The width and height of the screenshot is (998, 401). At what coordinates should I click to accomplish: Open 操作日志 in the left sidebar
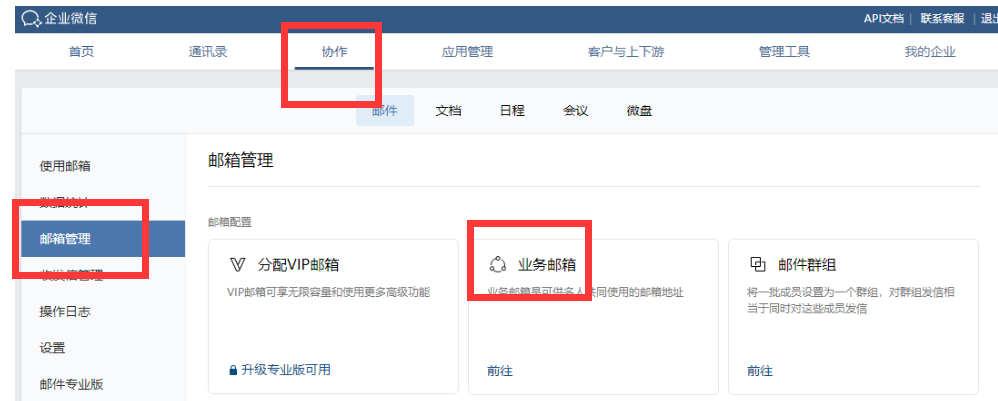[65, 312]
